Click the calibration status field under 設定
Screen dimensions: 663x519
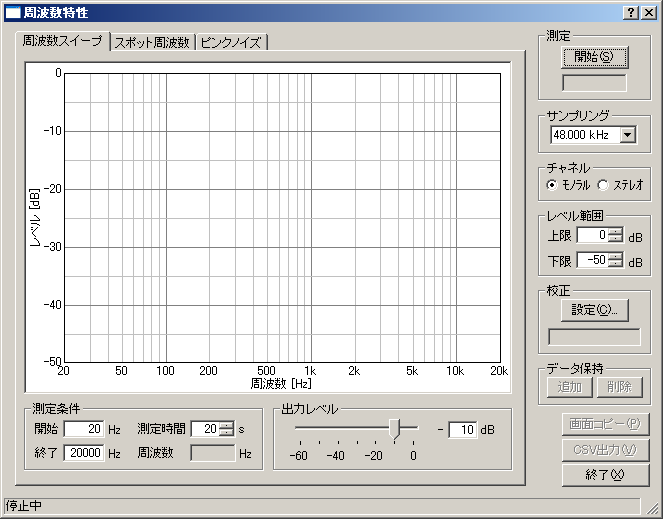pyautogui.click(x=594, y=337)
